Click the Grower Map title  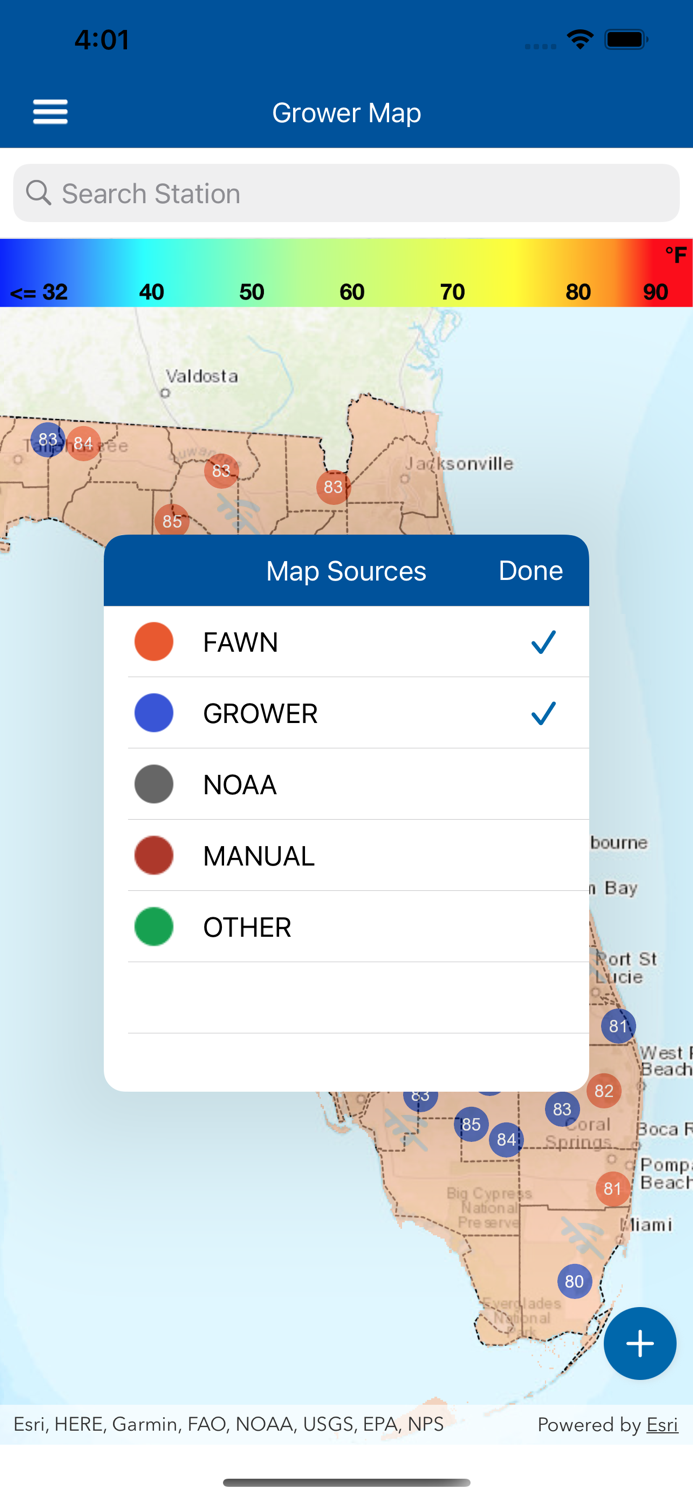tap(346, 112)
